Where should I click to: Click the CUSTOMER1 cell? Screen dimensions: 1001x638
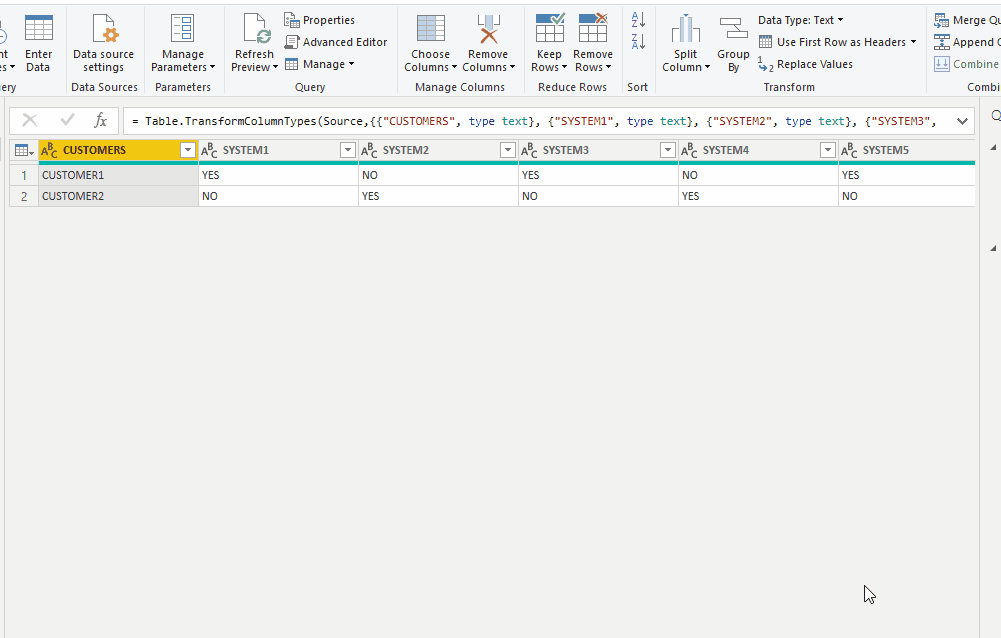click(x=118, y=175)
